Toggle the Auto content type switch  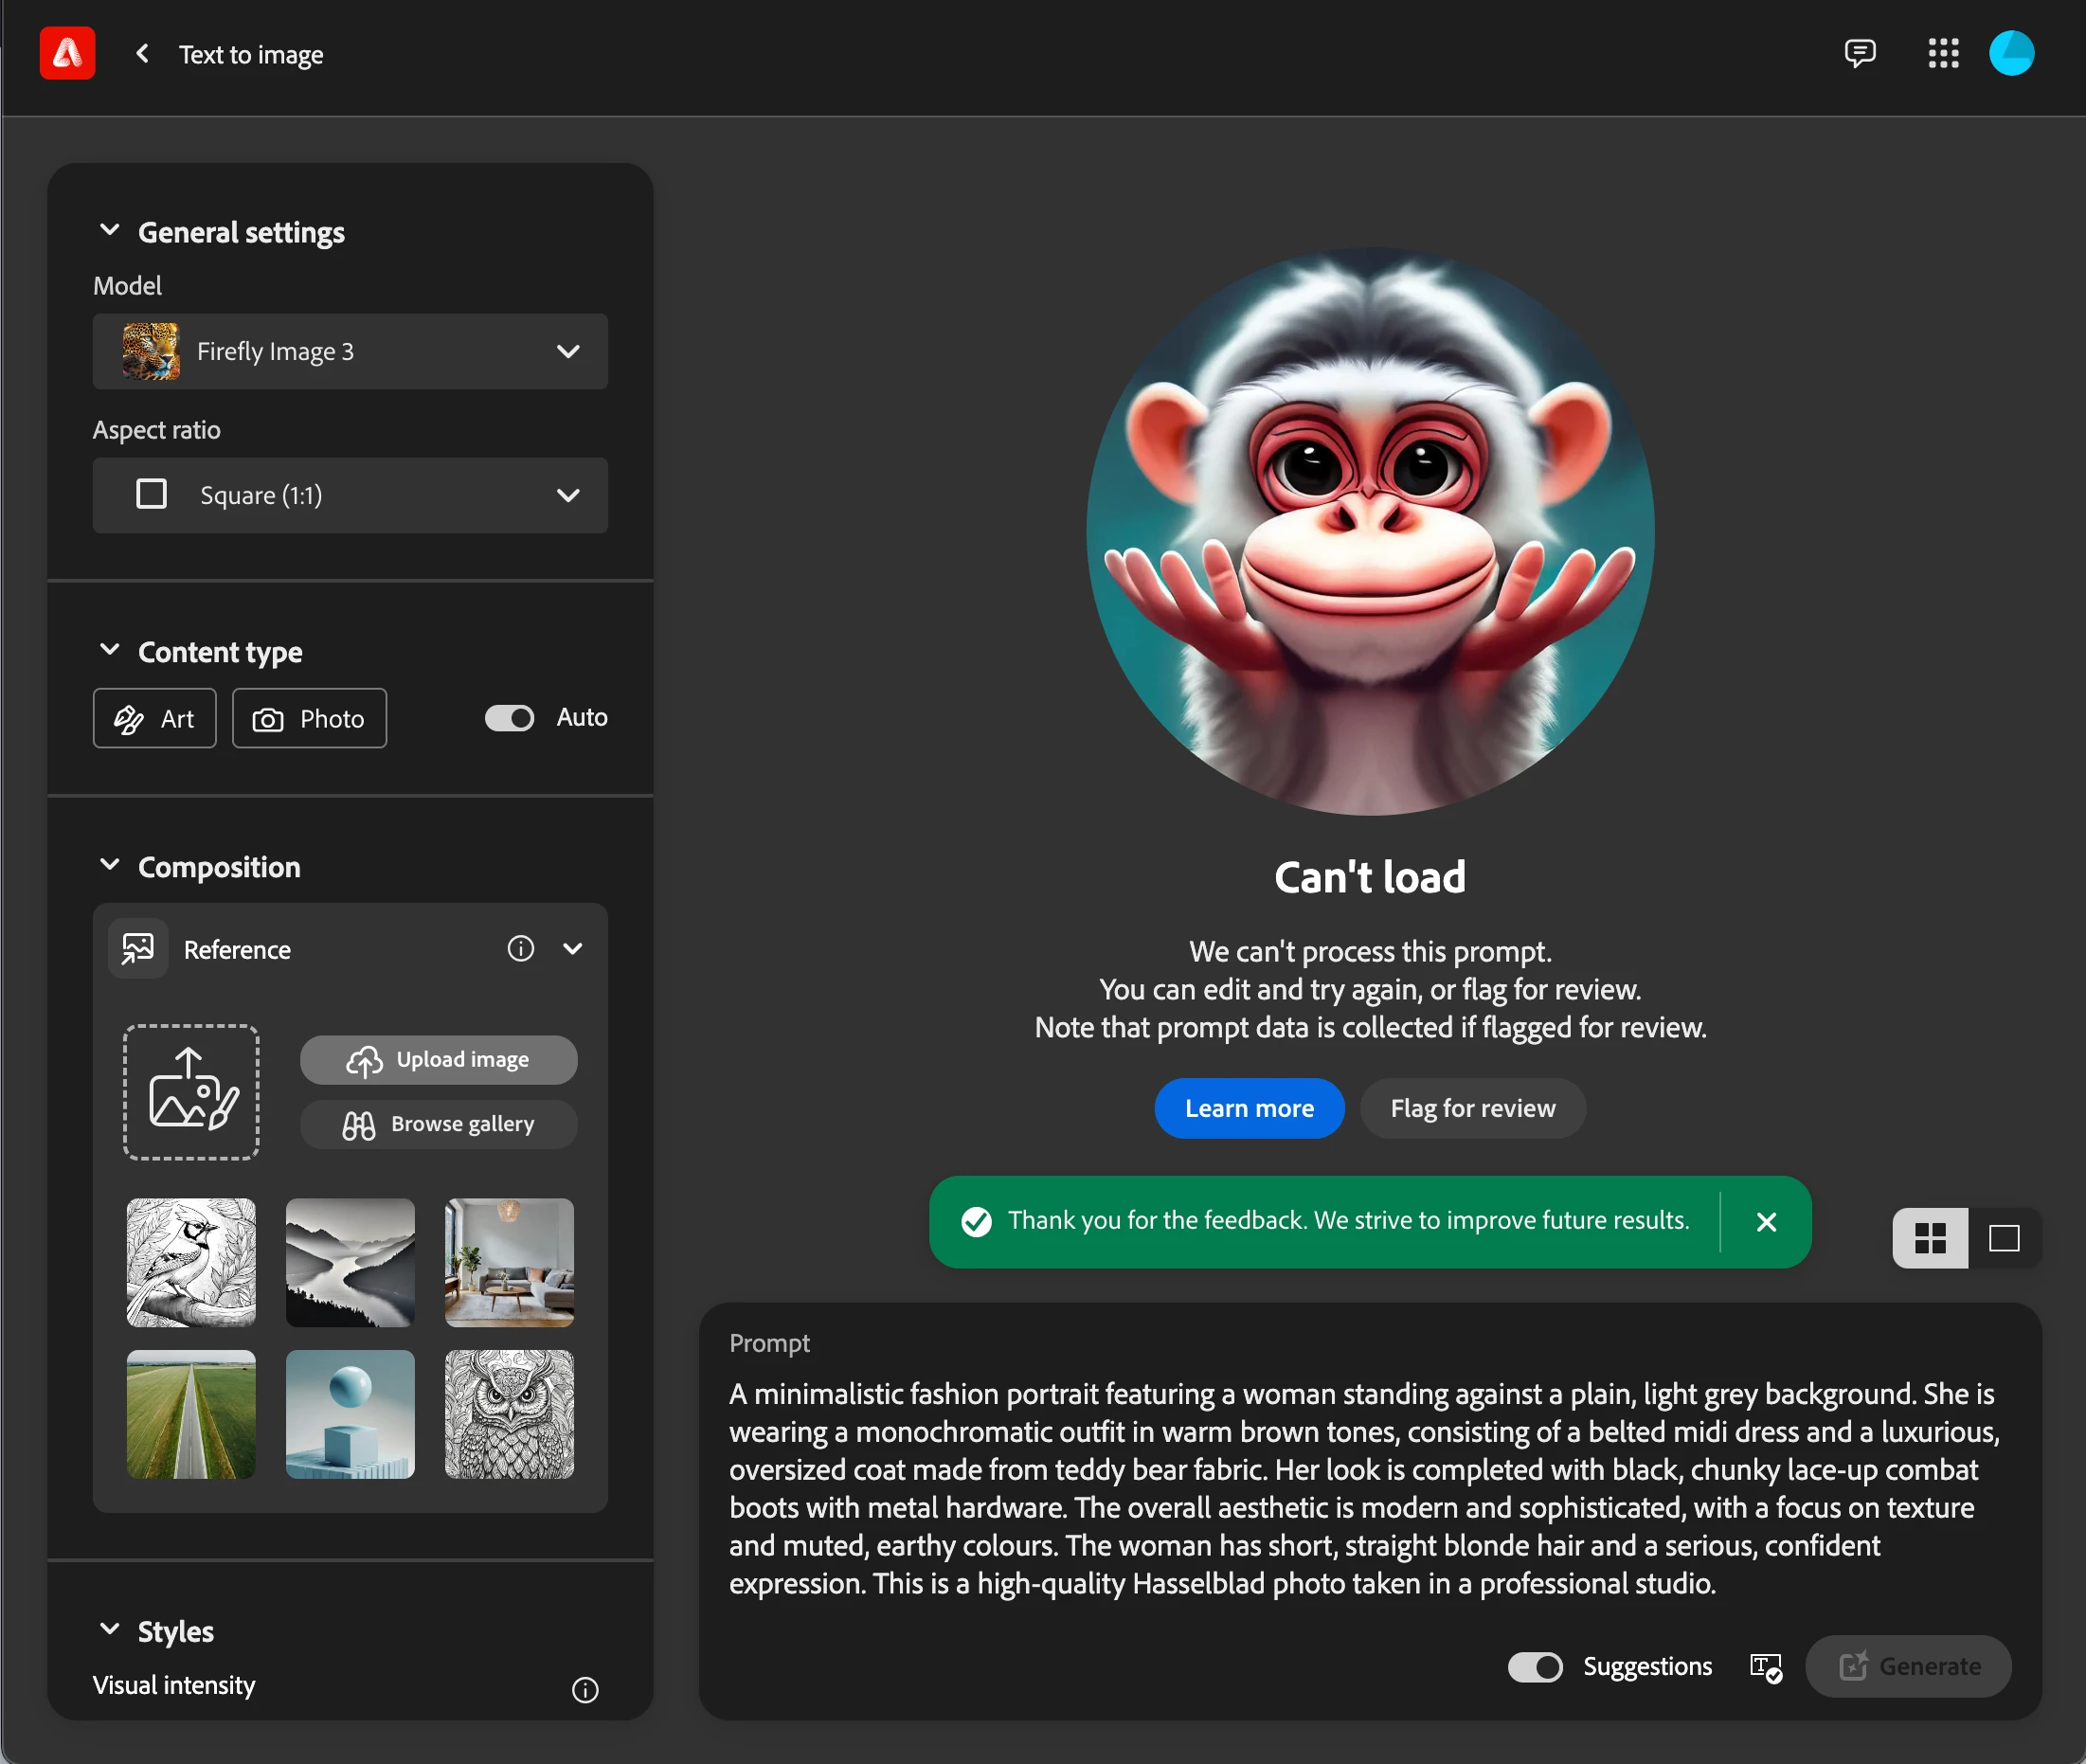point(509,718)
